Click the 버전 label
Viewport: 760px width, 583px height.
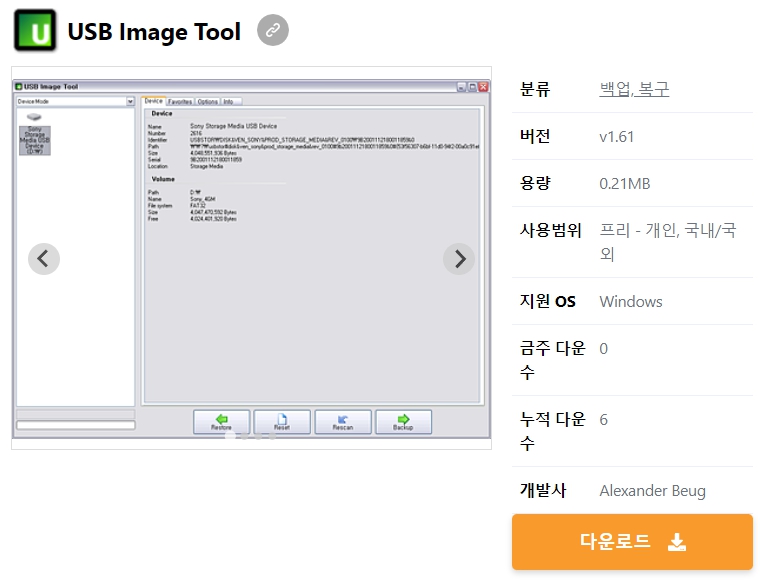point(535,136)
